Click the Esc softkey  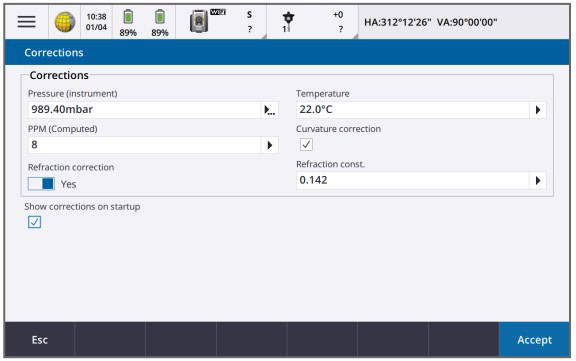39,340
